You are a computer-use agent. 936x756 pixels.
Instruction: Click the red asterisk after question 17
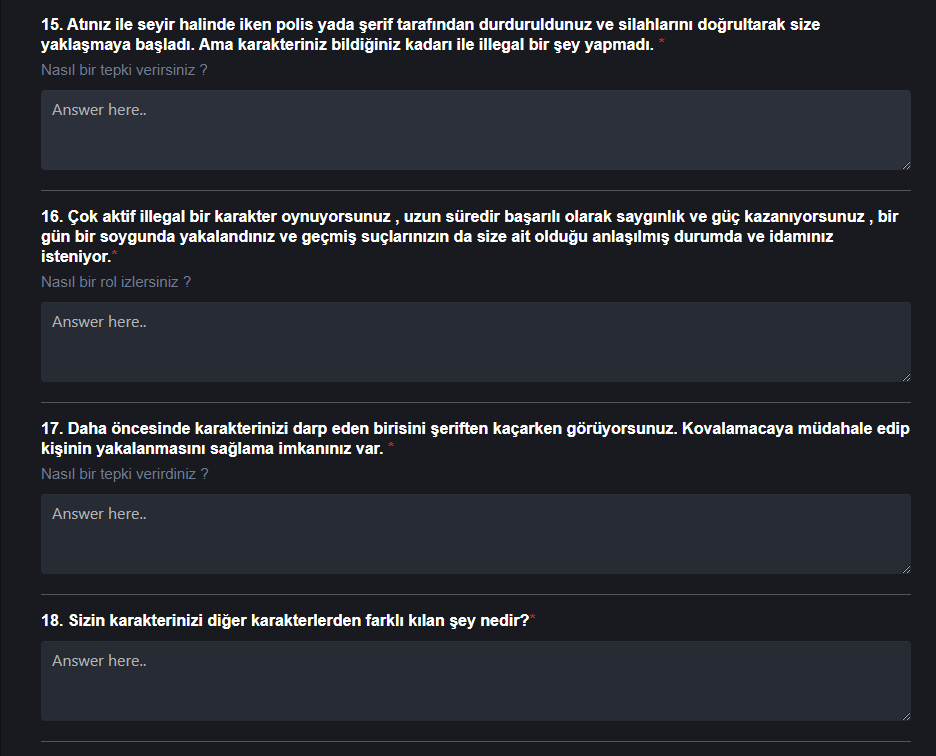click(391, 445)
